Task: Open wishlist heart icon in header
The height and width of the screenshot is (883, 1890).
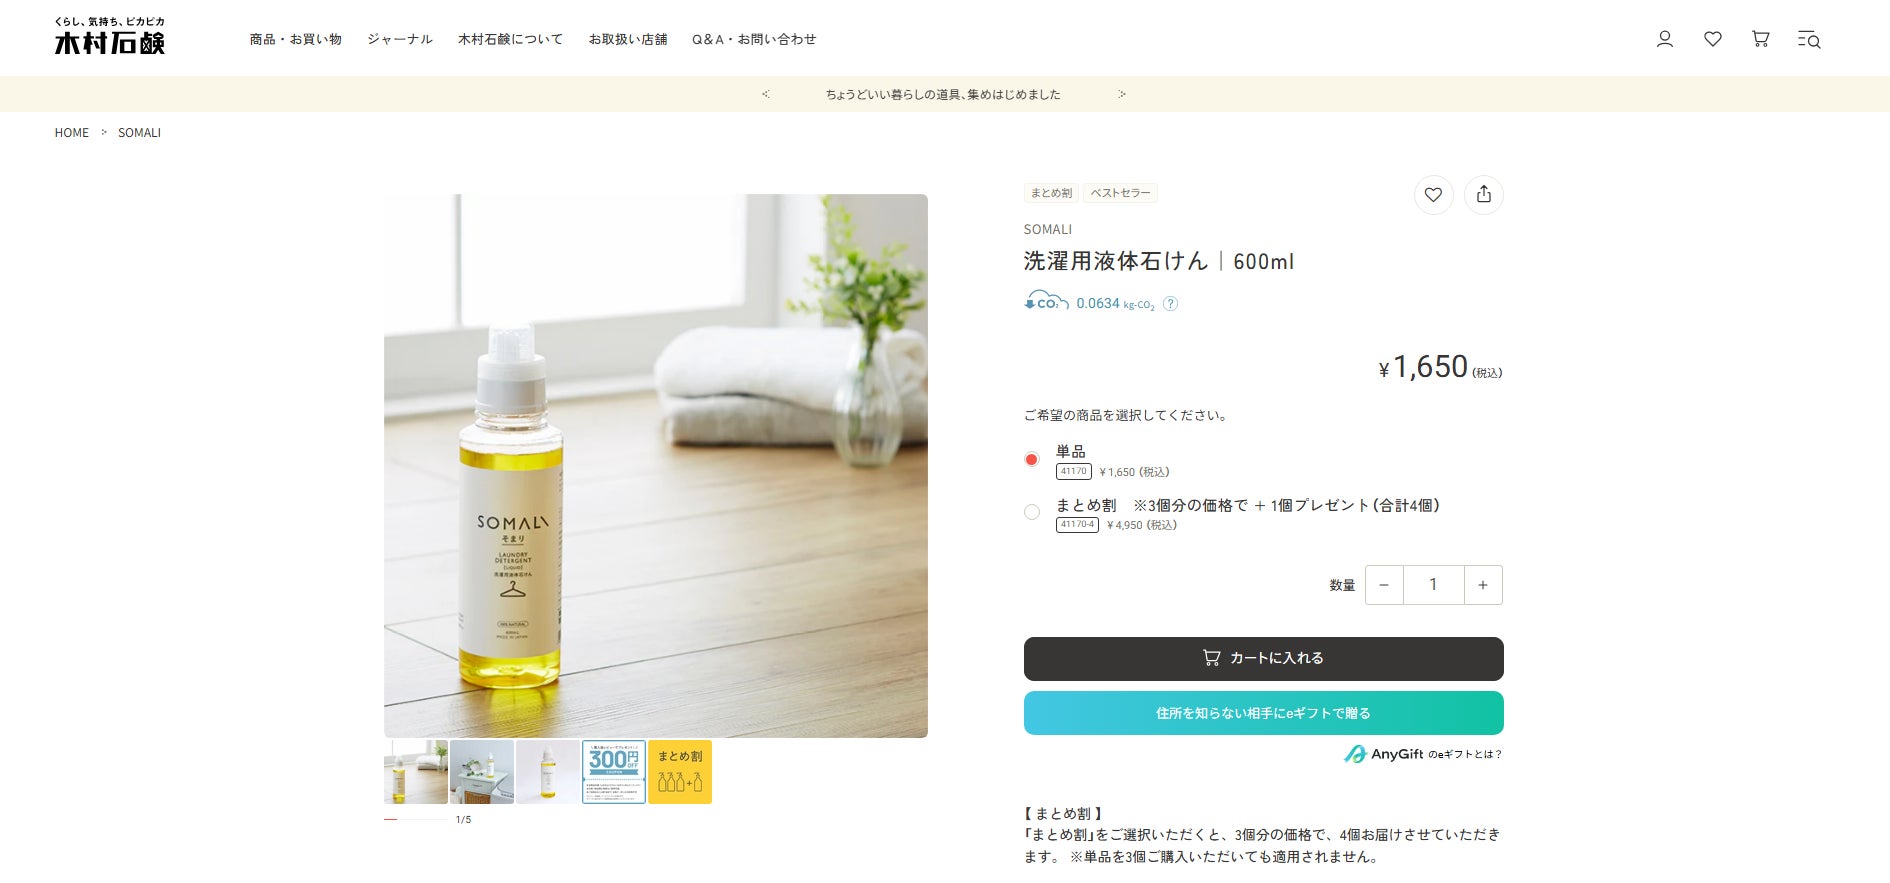Action: [1713, 39]
